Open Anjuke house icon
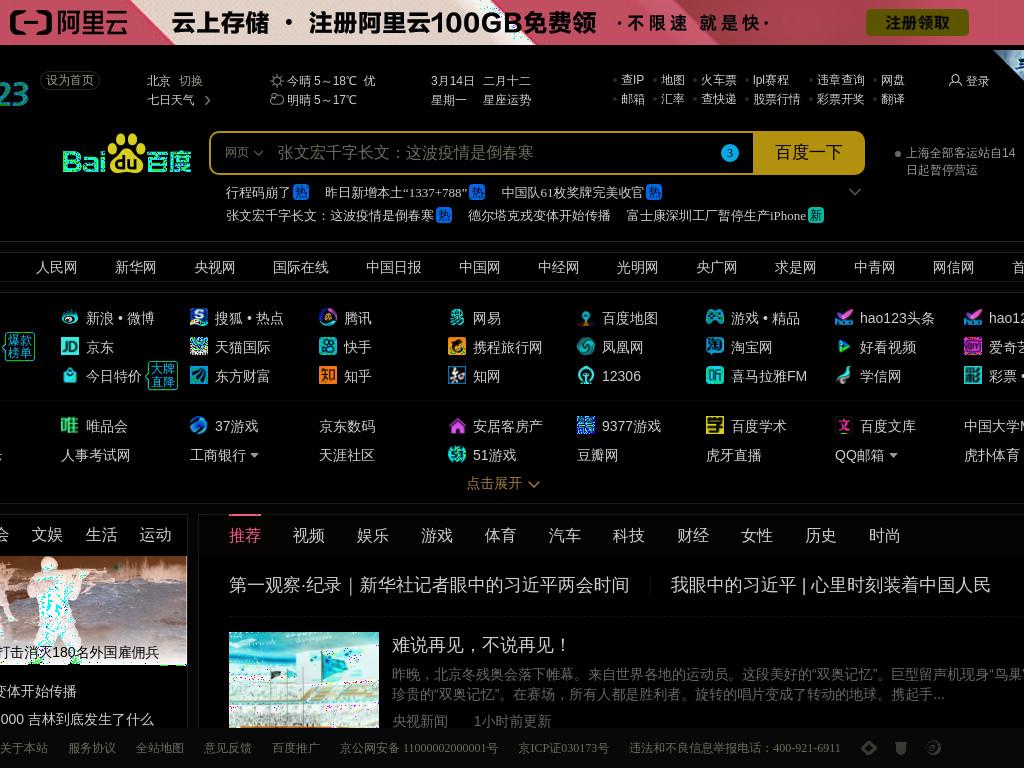This screenshot has width=1024, height=768. (456, 426)
